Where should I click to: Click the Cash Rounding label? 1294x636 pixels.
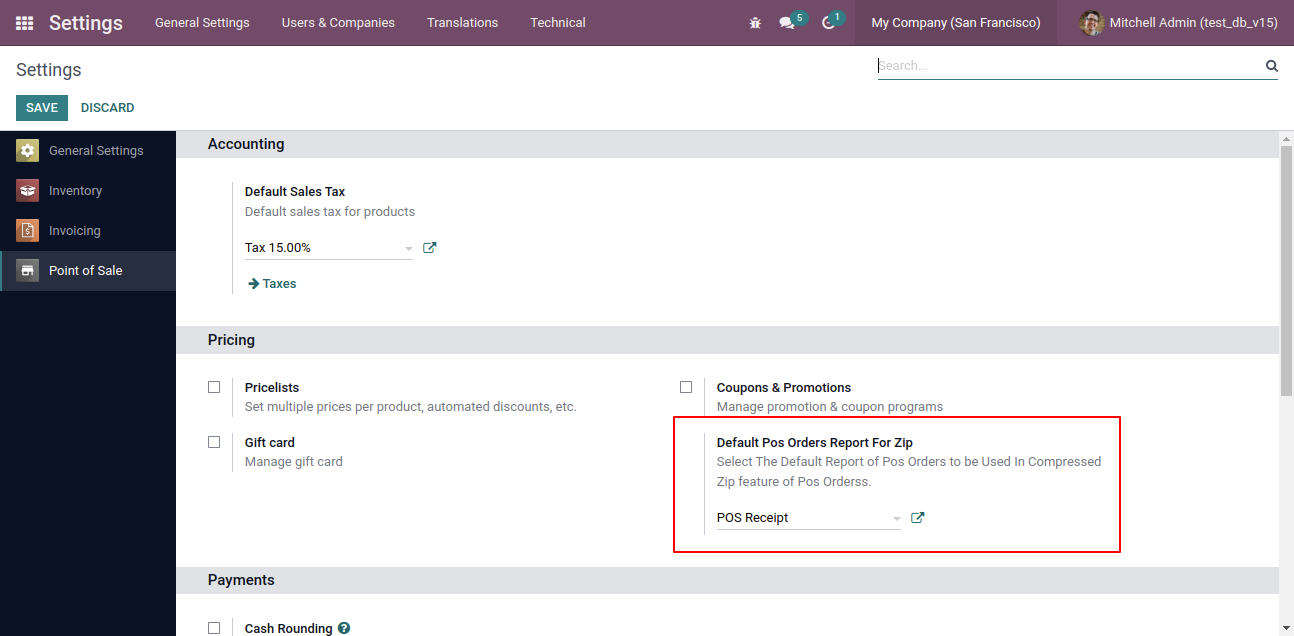click(x=289, y=629)
